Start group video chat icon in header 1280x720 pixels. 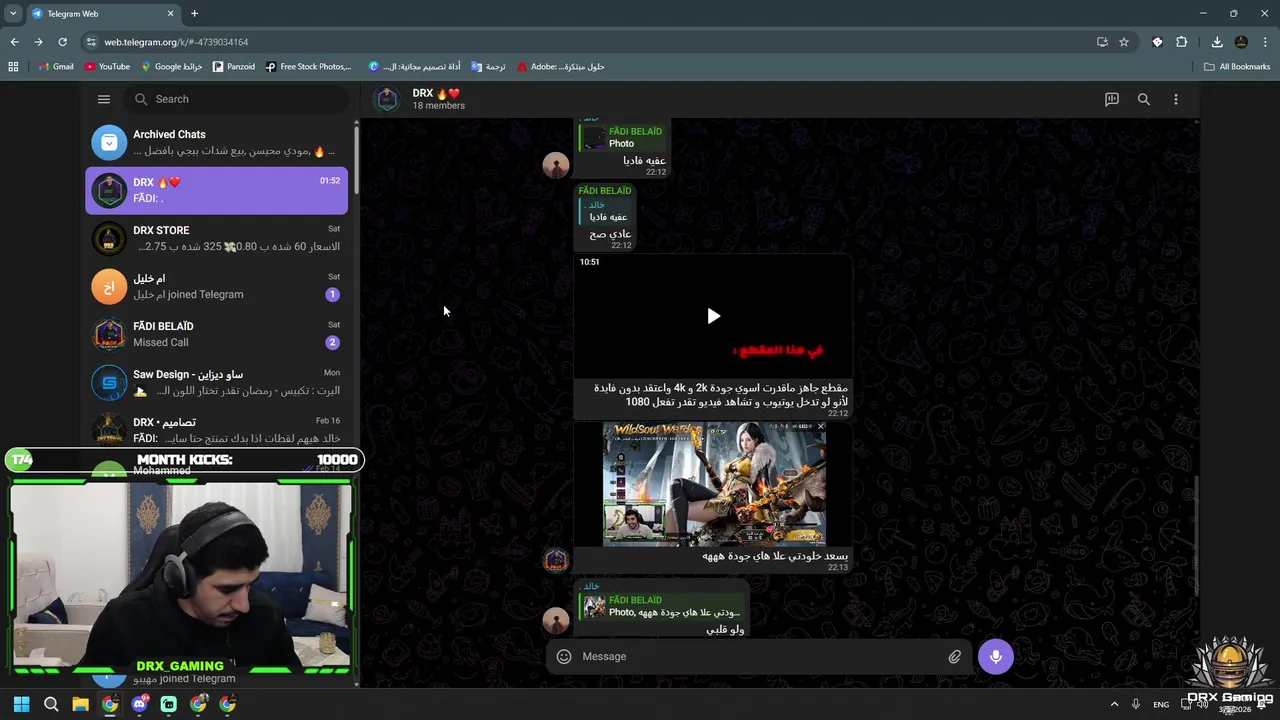click(x=1112, y=99)
